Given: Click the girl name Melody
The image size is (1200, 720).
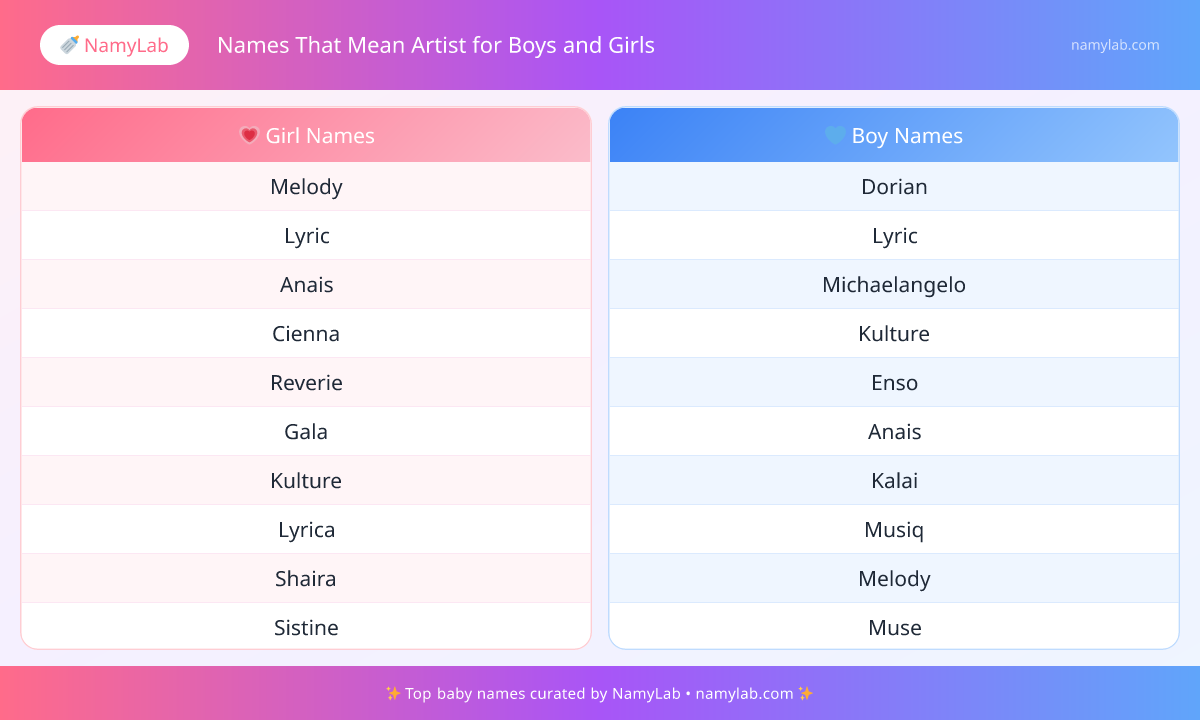Looking at the screenshot, I should click(x=306, y=187).
